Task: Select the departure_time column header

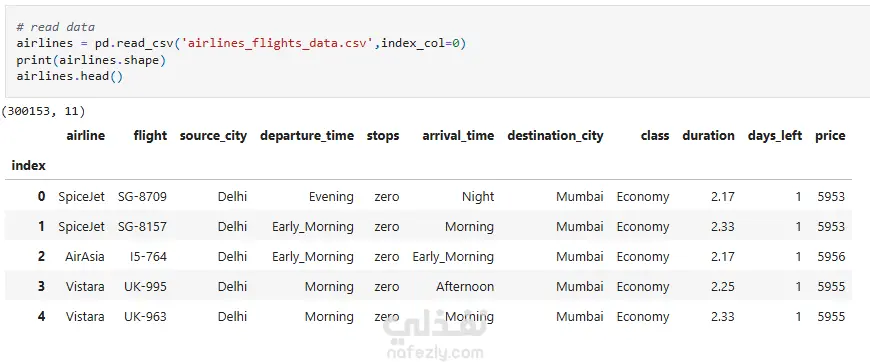Action: [x=307, y=136]
